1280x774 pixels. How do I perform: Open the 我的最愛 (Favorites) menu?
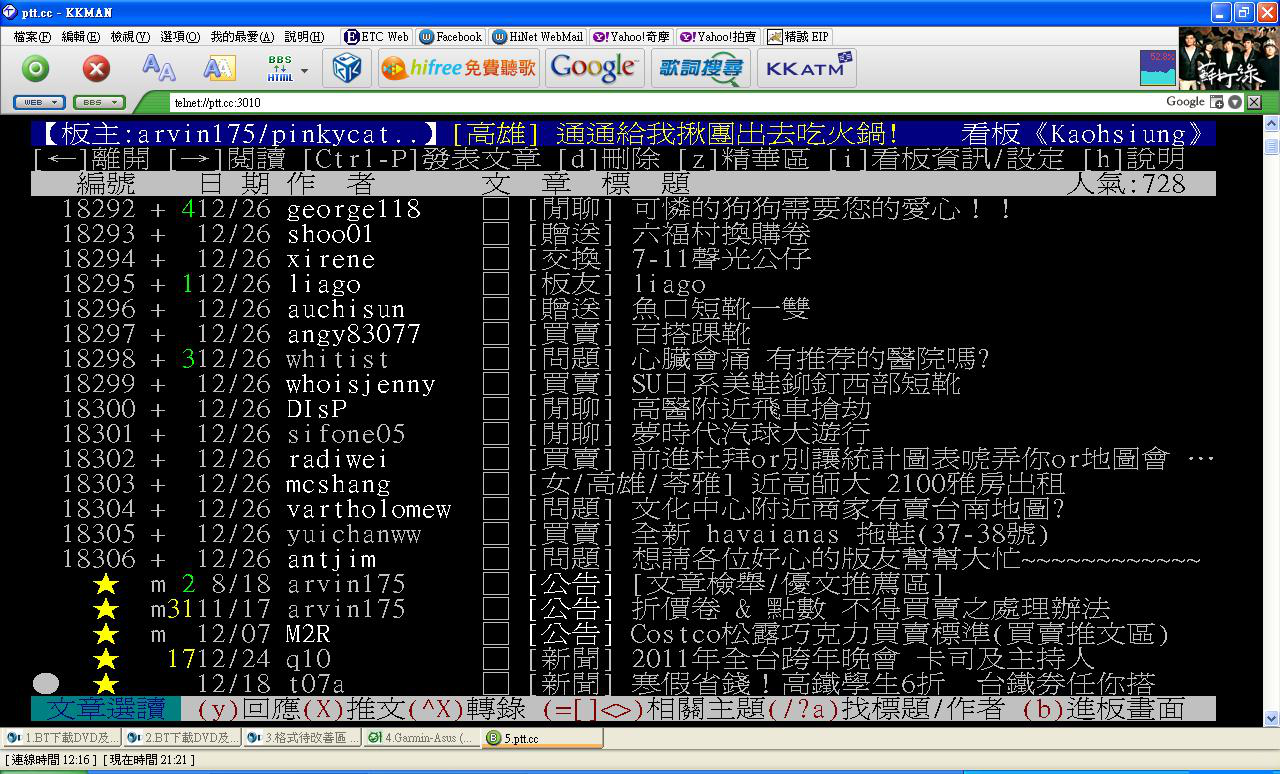coord(242,37)
